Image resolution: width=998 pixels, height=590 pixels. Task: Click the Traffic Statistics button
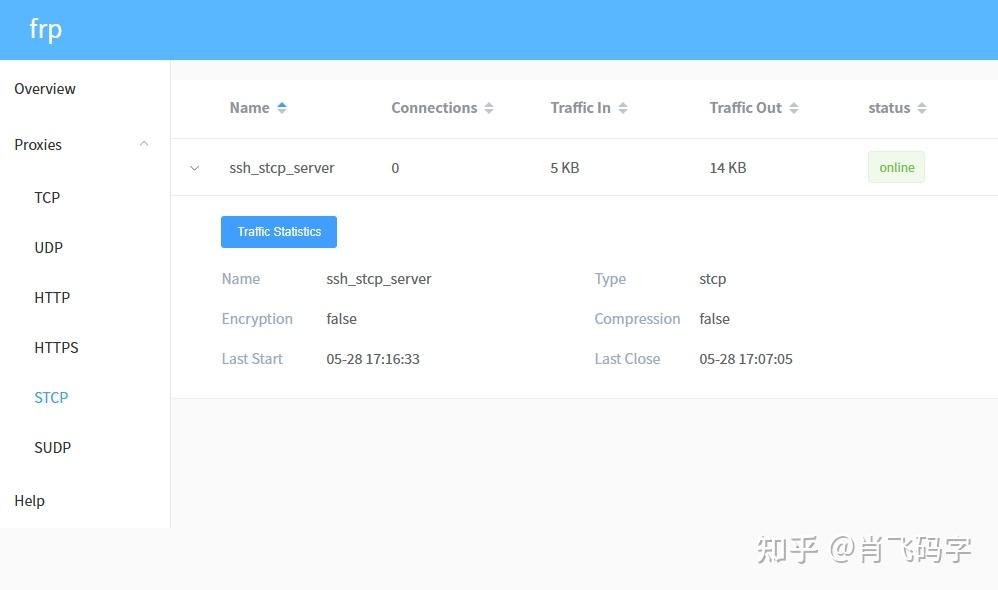coord(278,231)
